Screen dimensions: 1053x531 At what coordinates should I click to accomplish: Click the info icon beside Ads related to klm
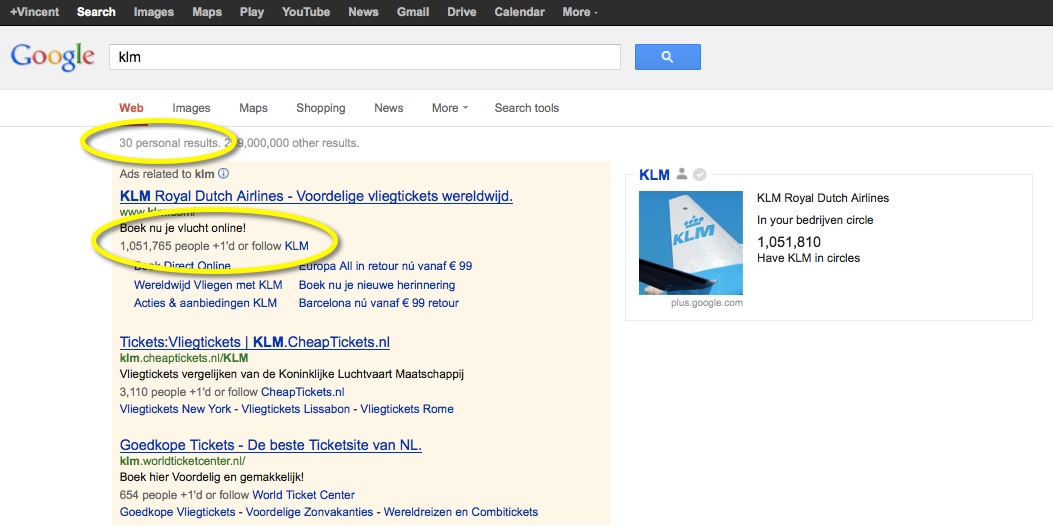click(223, 174)
